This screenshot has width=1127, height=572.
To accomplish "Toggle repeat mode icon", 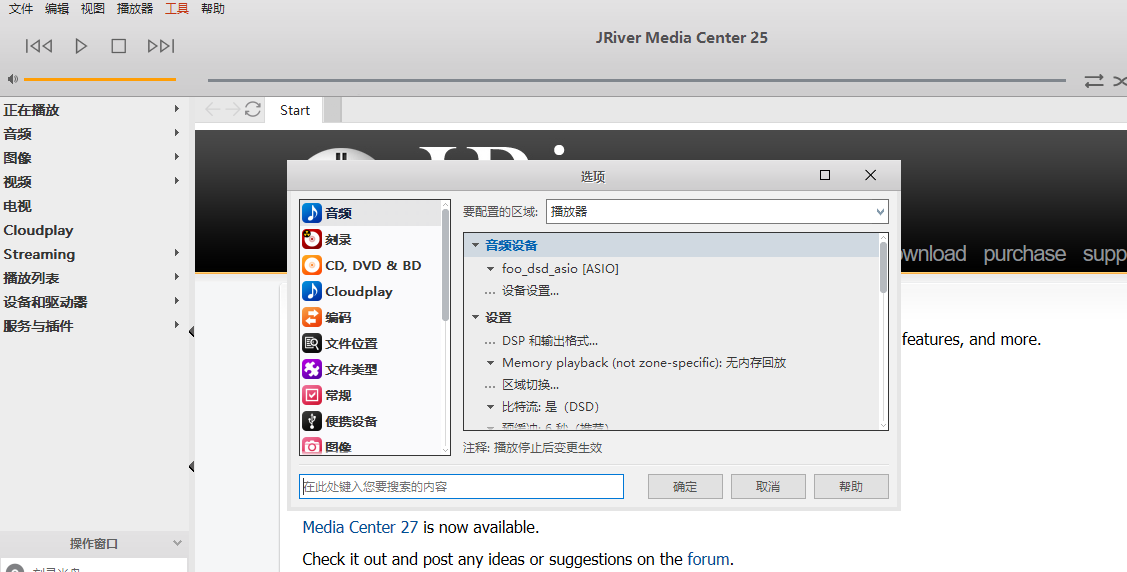I will click(x=1094, y=80).
